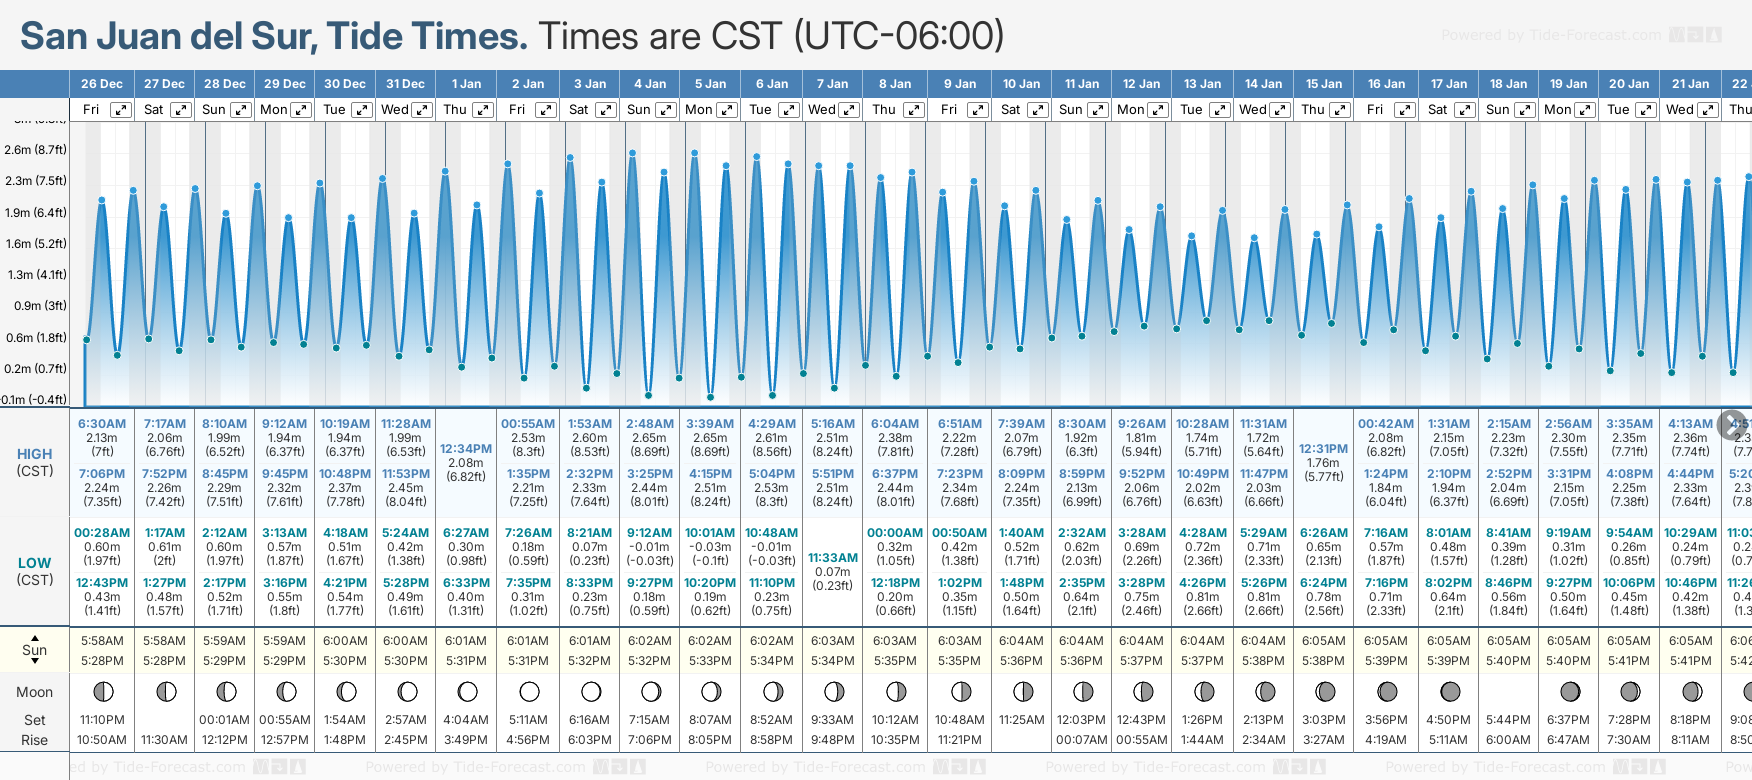This screenshot has width=1752, height=780.
Task: Expand the Tue 20 Jan day view
Action: (x=1645, y=110)
